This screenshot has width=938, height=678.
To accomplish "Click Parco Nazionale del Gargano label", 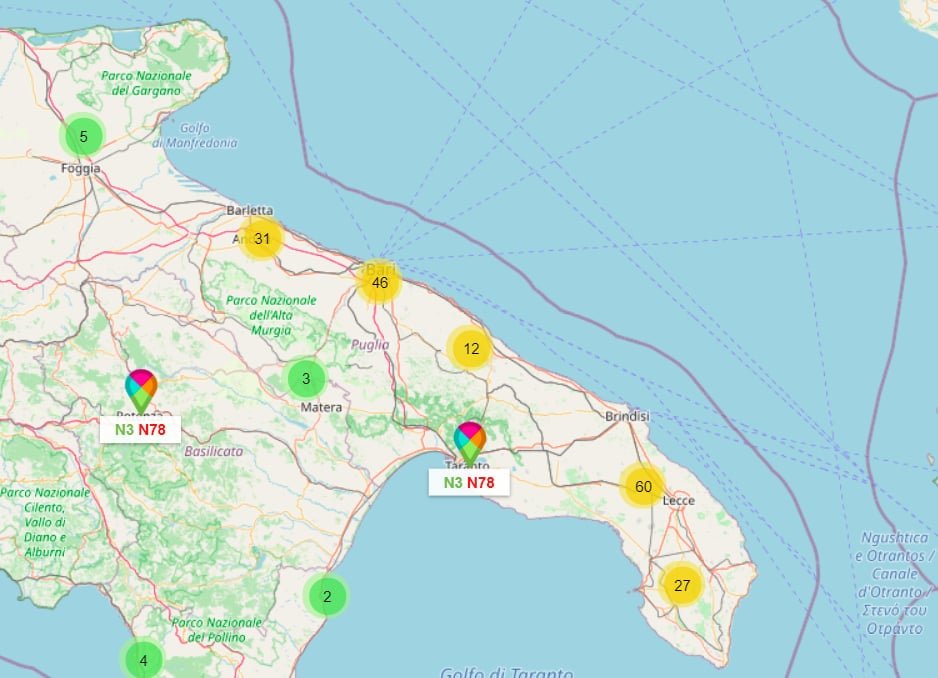I will coord(147,83).
